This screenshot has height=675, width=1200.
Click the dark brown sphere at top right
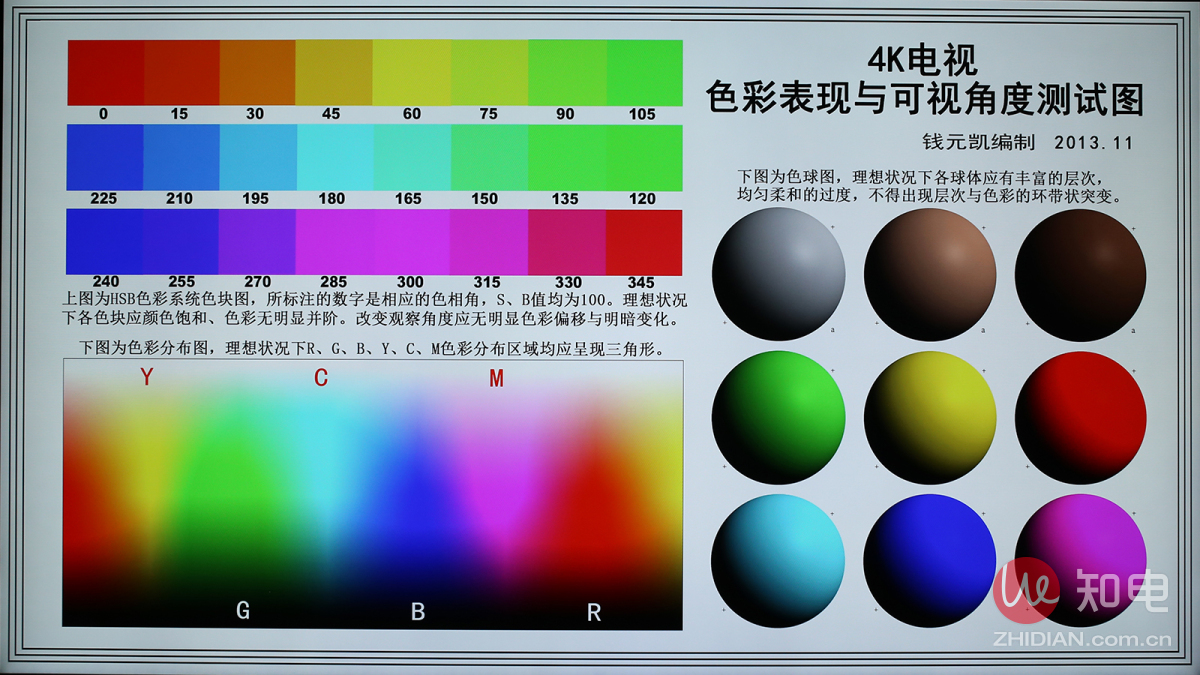click(1080, 273)
